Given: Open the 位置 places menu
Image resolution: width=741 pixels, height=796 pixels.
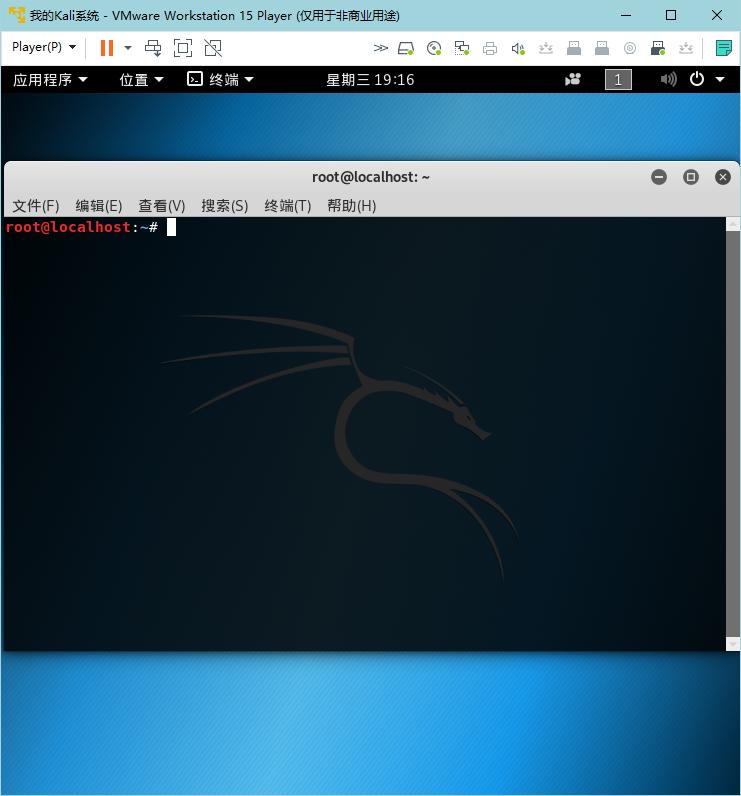Looking at the screenshot, I should point(141,80).
